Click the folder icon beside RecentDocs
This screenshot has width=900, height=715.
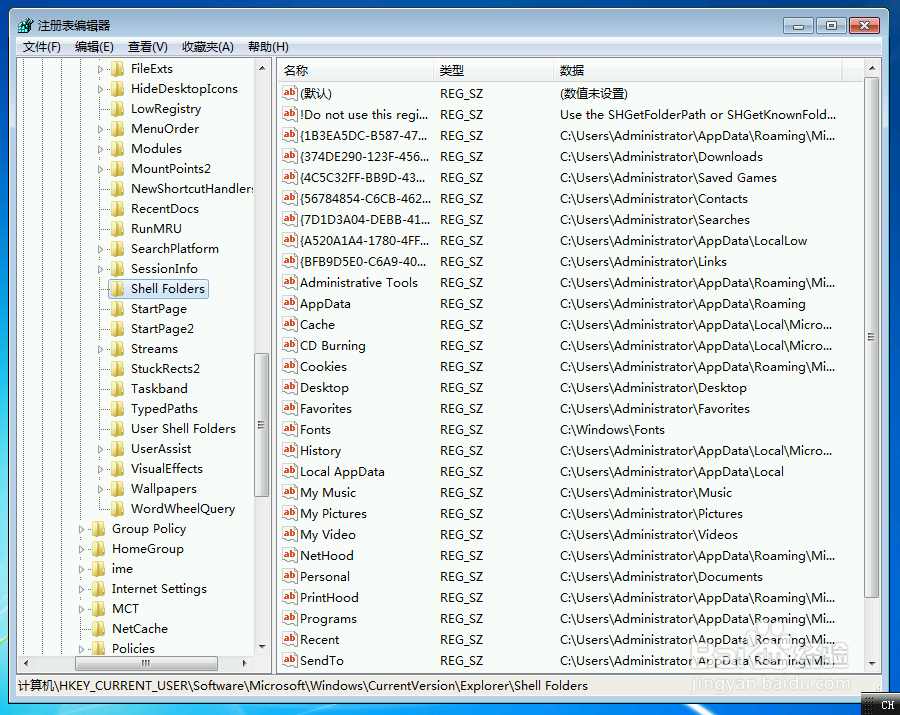click(x=119, y=208)
